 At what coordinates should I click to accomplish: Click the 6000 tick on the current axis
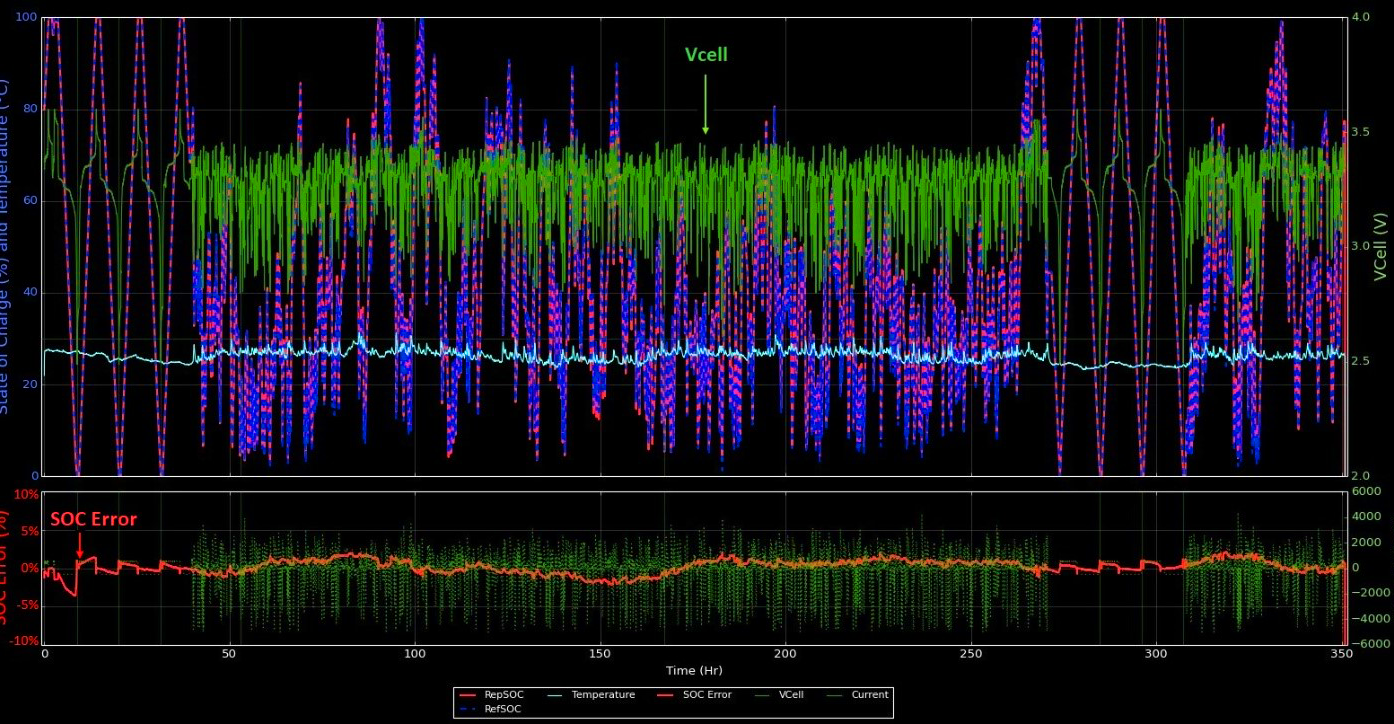click(x=1365, y=491)
